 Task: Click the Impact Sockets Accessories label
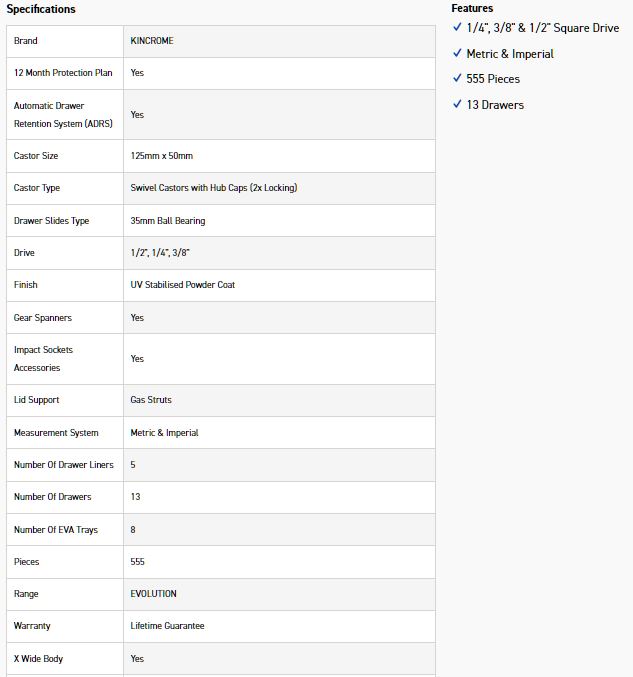pos(44,359)
